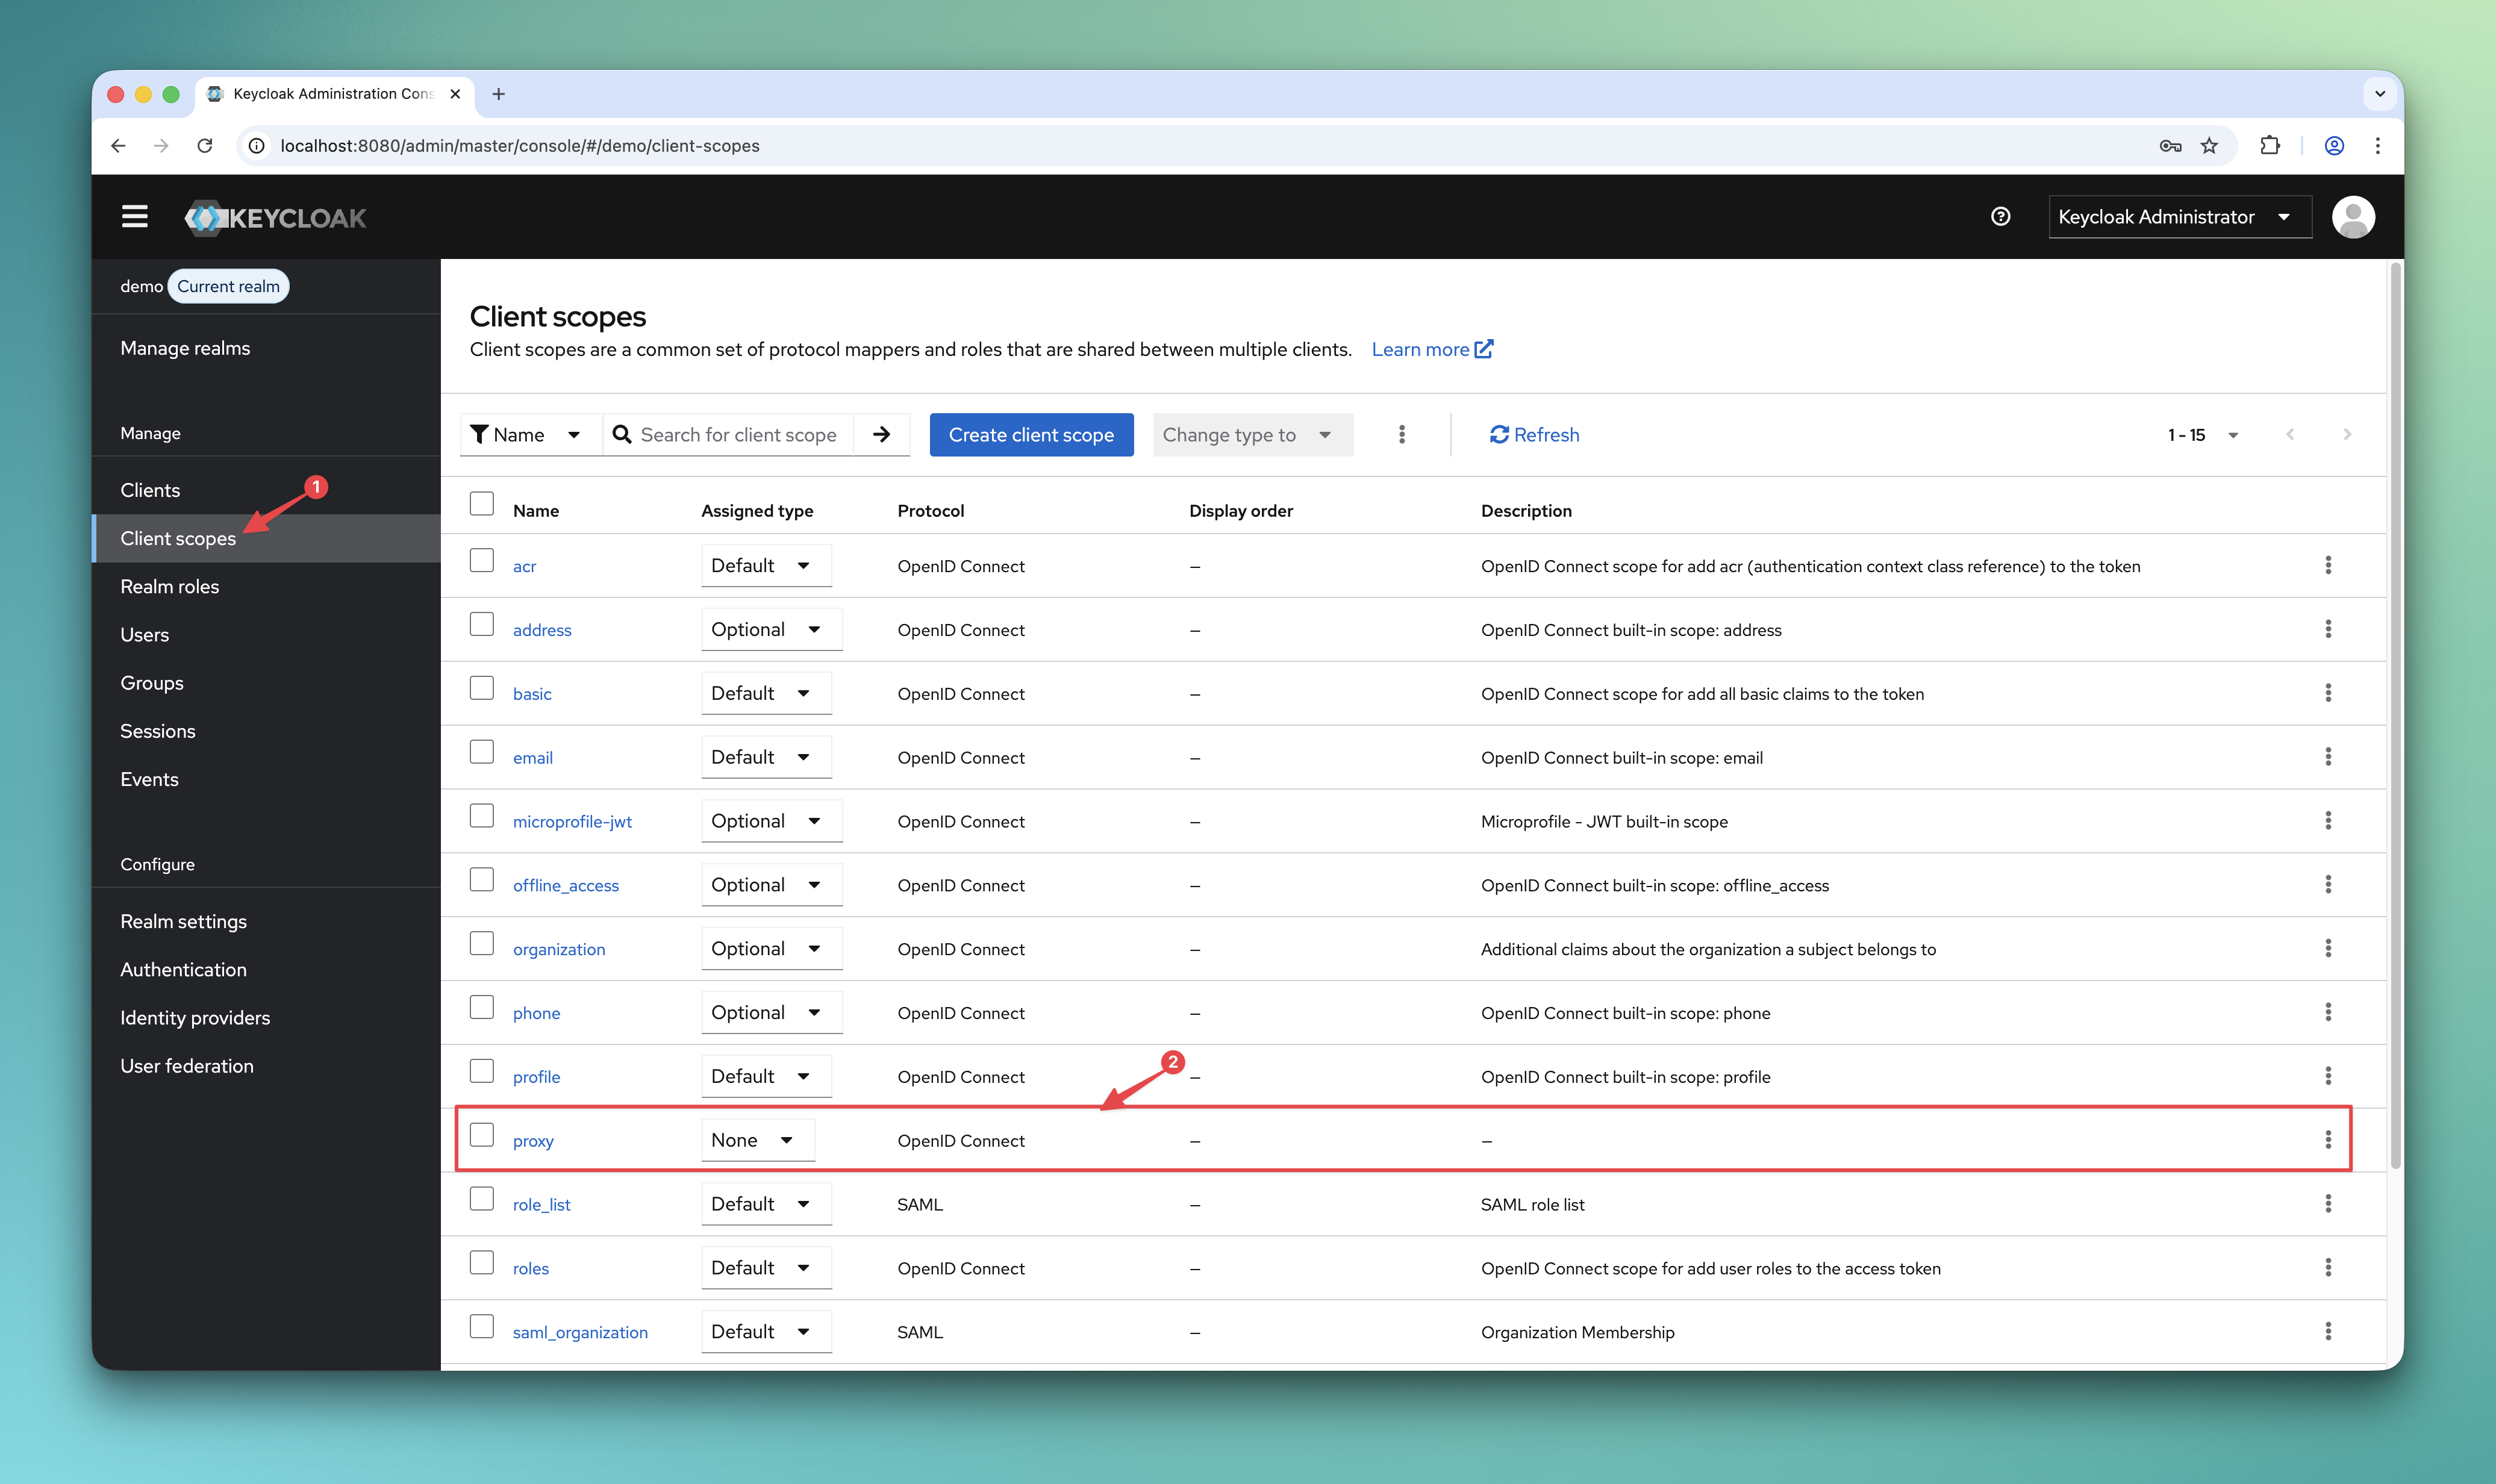
Task: Submit search with the arrow button
Action: coord(881,435)
